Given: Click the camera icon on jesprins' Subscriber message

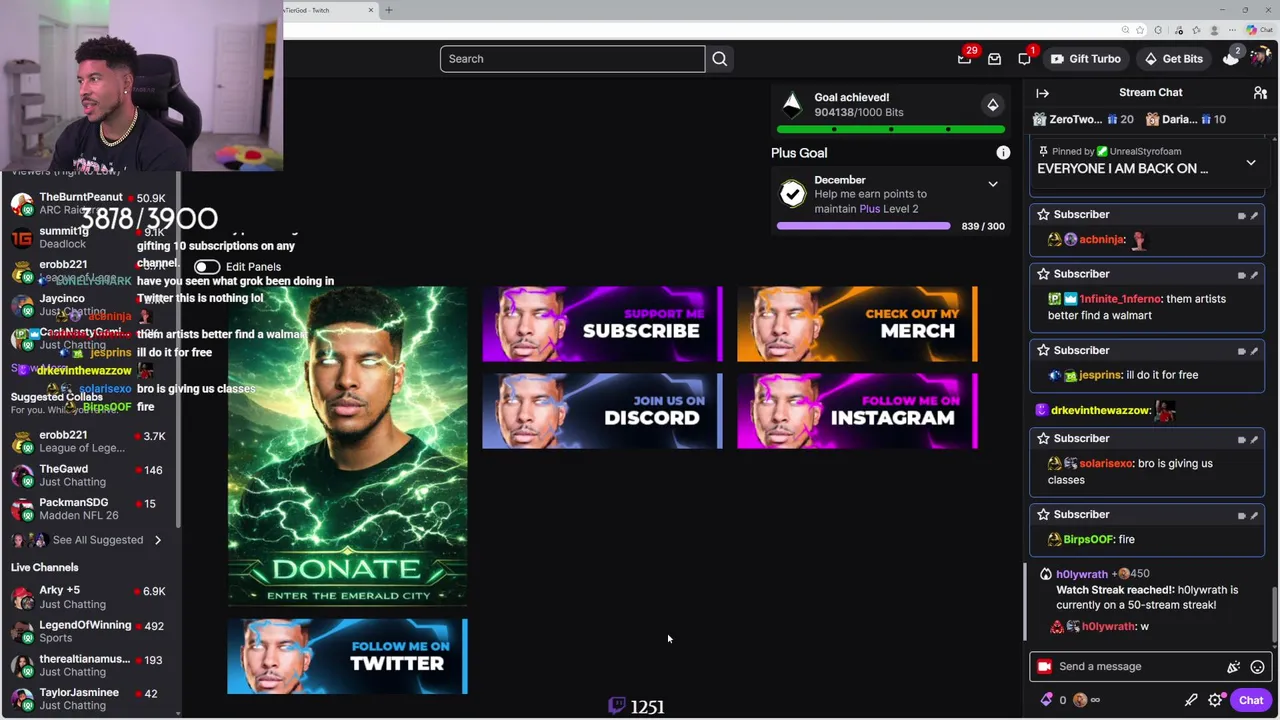Looking at the screenshot, I should (1242, 351).
